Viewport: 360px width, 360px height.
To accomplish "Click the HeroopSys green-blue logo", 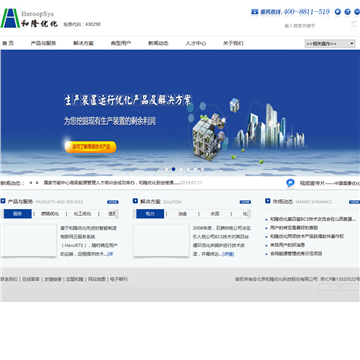I will pos(10,18).
